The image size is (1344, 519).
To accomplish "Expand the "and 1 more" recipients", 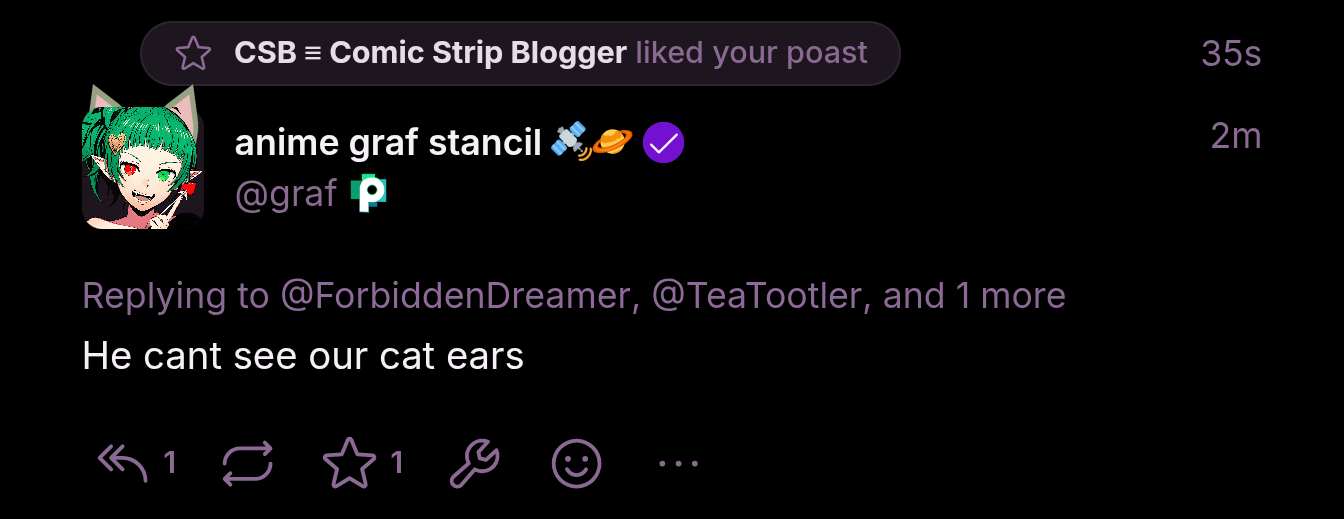I will pos(974,296).
